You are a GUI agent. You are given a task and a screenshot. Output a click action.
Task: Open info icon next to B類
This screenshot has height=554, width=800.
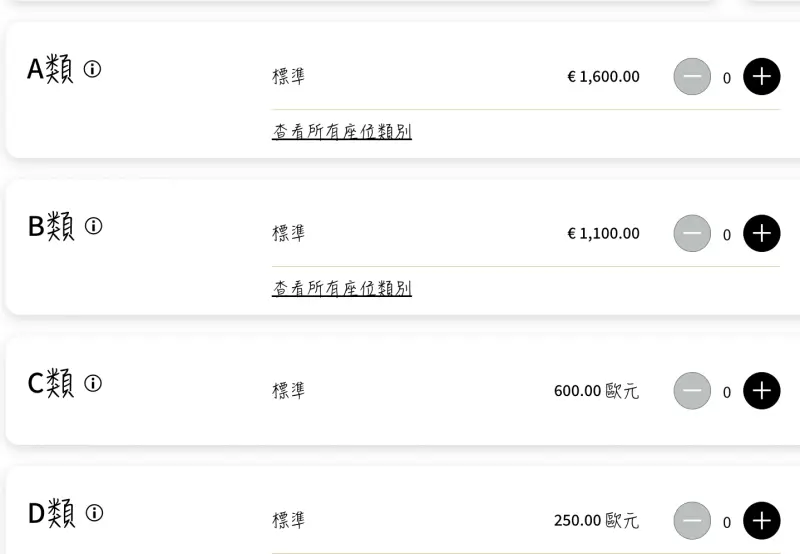click(93, 225)
